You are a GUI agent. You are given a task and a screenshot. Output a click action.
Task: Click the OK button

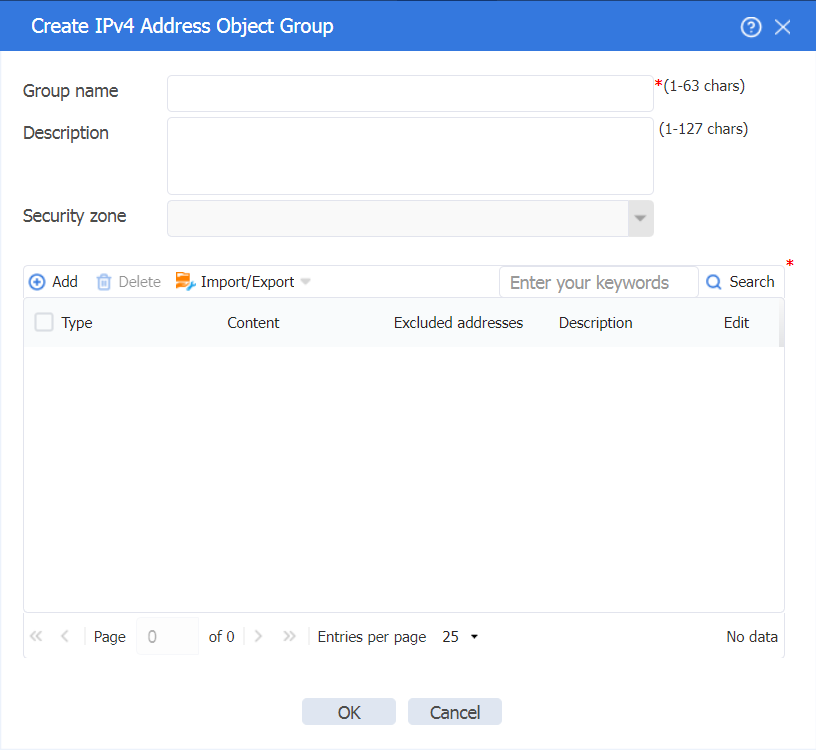point(349,711)
